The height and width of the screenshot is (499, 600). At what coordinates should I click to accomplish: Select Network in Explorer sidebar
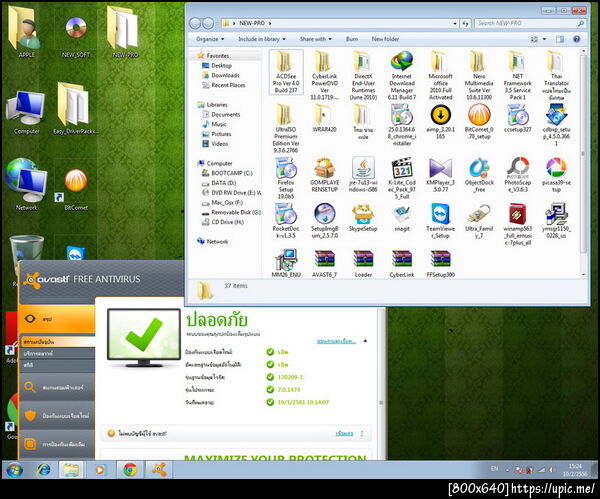coord(212,242)
